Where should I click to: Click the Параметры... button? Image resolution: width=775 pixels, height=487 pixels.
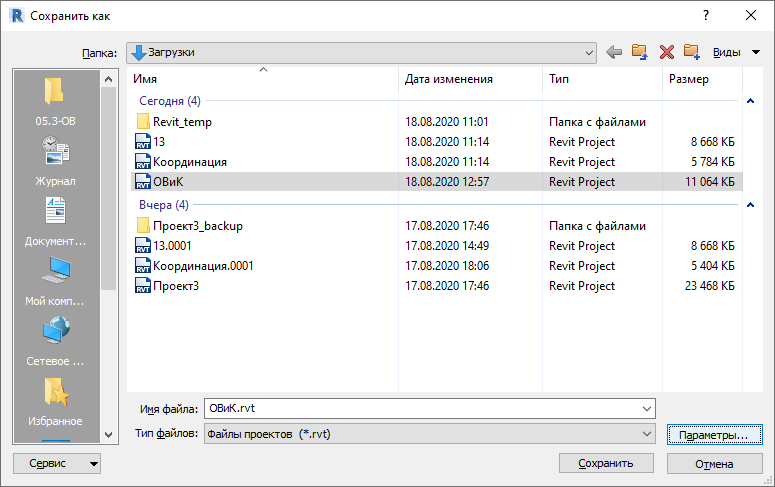pyautogui.click(x=714, y=435)
